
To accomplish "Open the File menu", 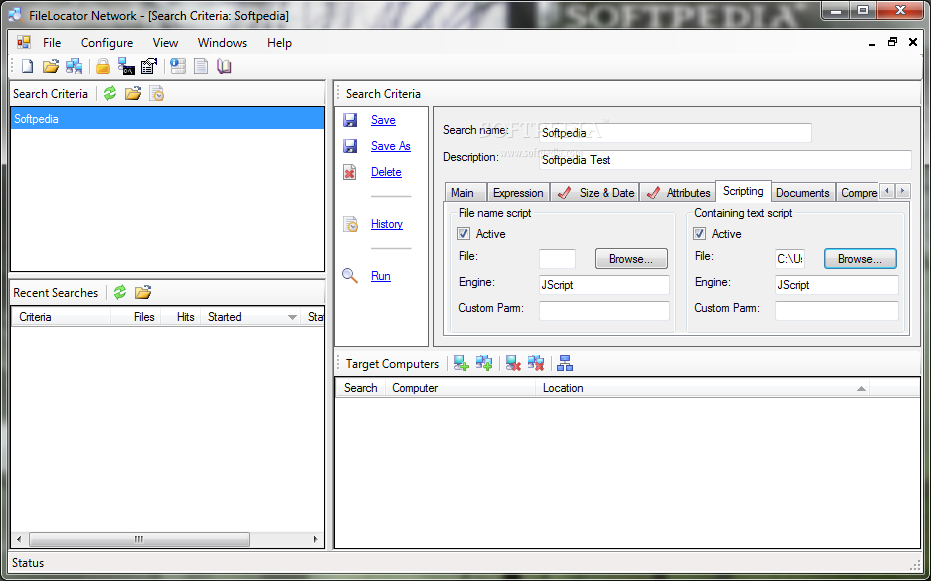I will click(52, 43).
